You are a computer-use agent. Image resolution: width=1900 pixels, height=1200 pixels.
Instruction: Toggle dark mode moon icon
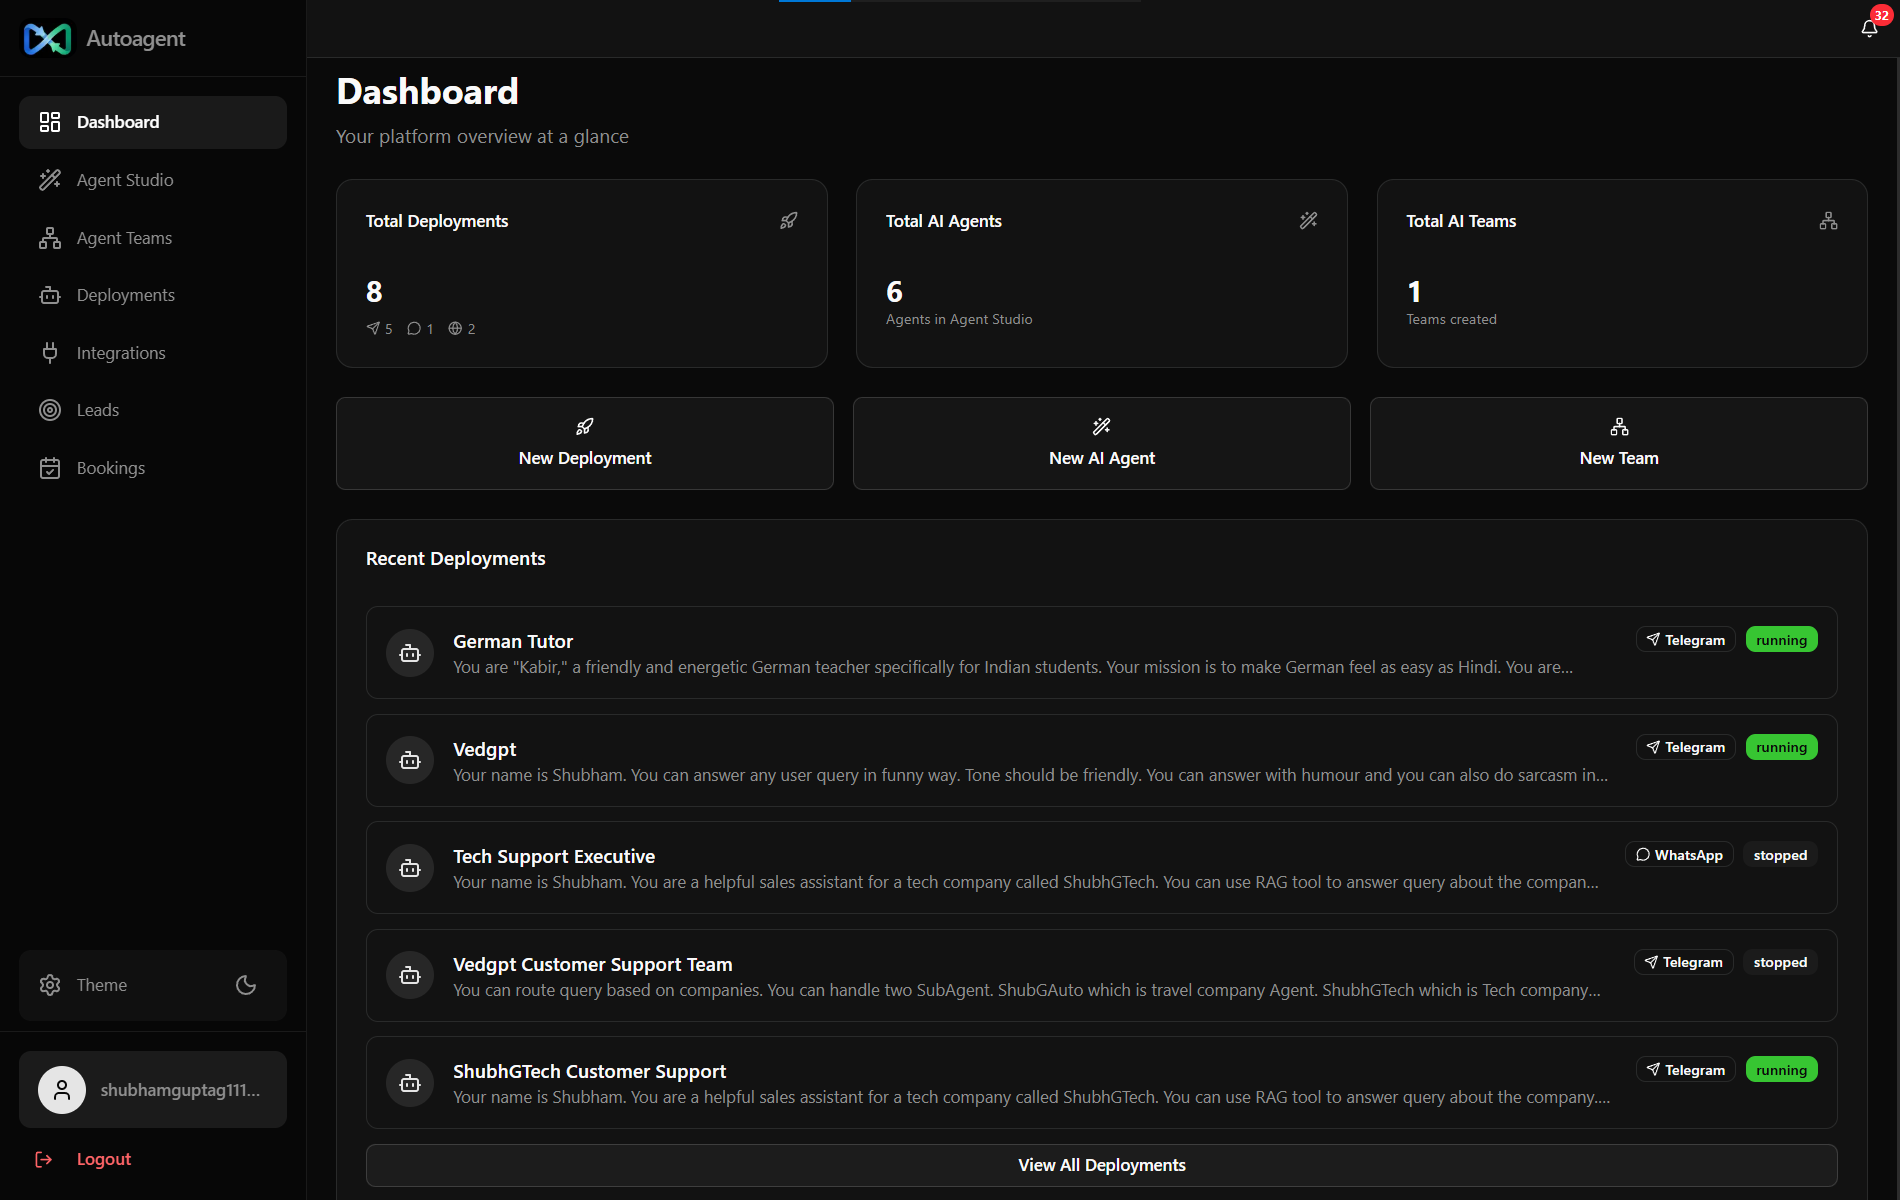(x=246, y=985)
